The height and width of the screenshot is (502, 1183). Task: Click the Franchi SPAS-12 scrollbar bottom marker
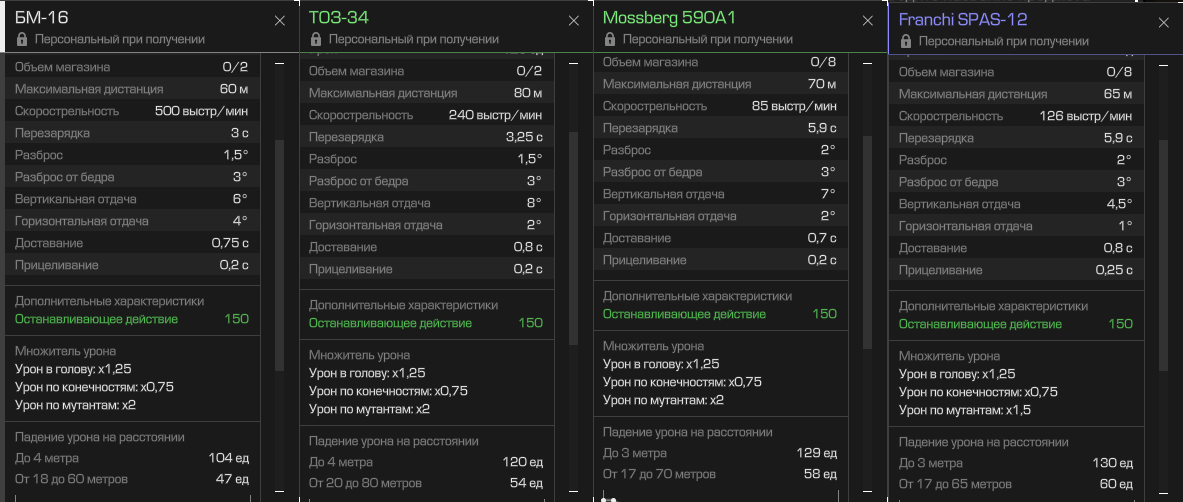click(x=1163, y=491)
